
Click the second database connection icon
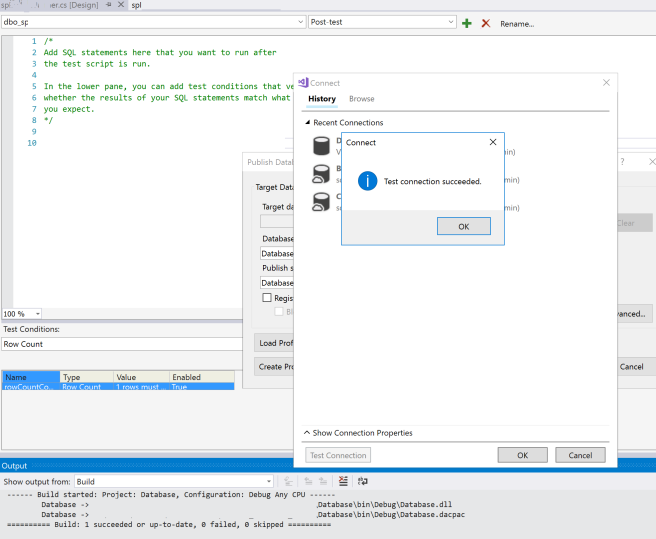click(322, 175)
